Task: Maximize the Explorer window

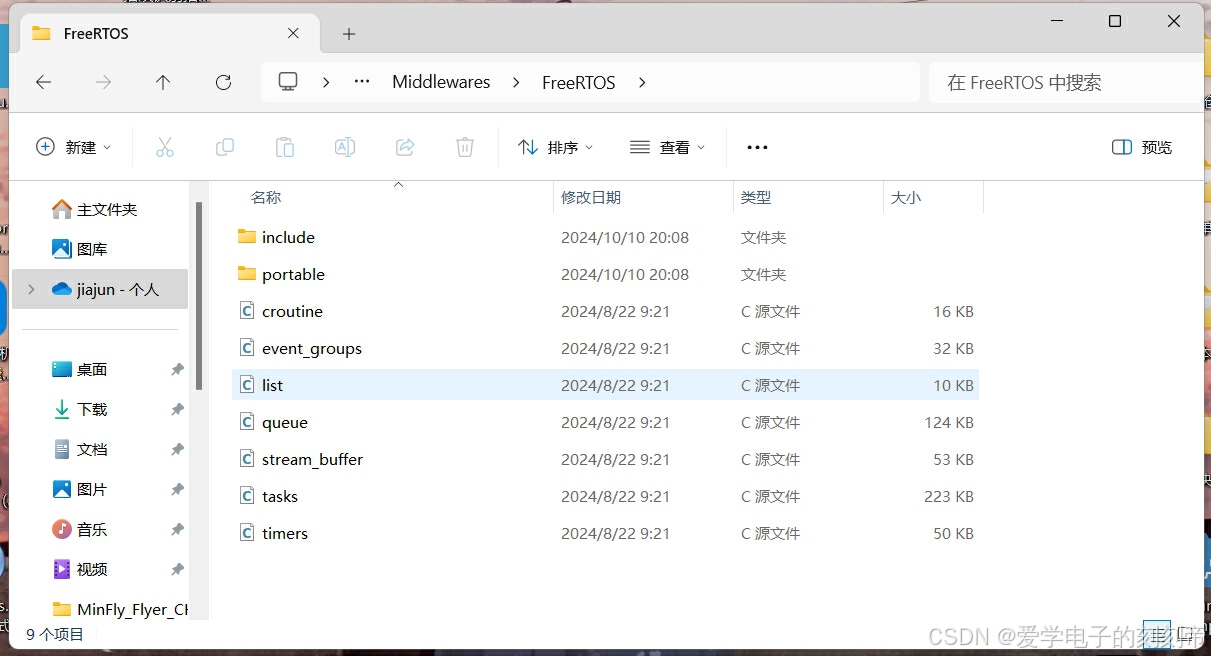Action: pyautogui.click(x=1115, y=21)
